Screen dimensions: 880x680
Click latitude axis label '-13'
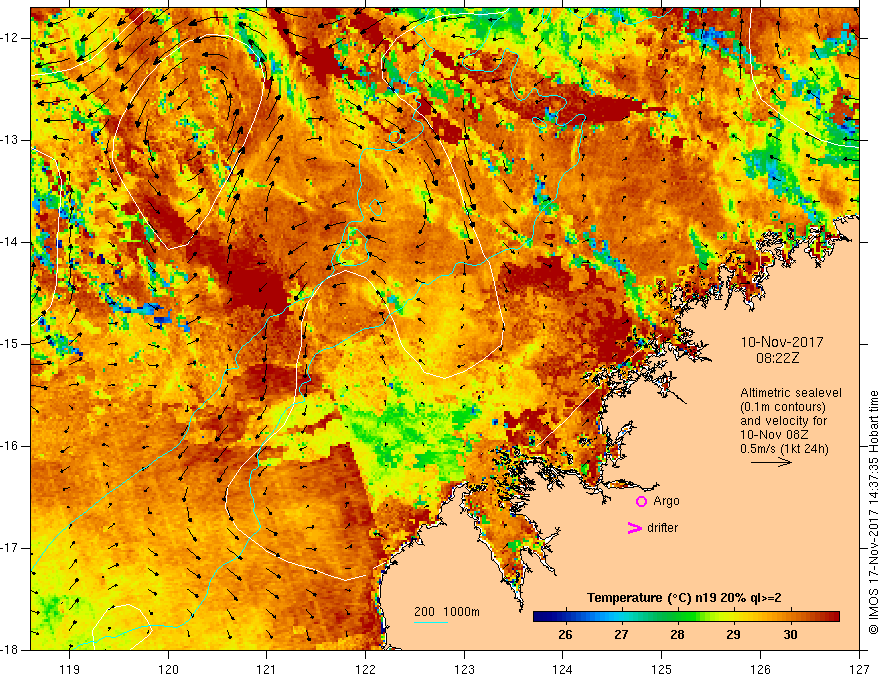[10, 140]
